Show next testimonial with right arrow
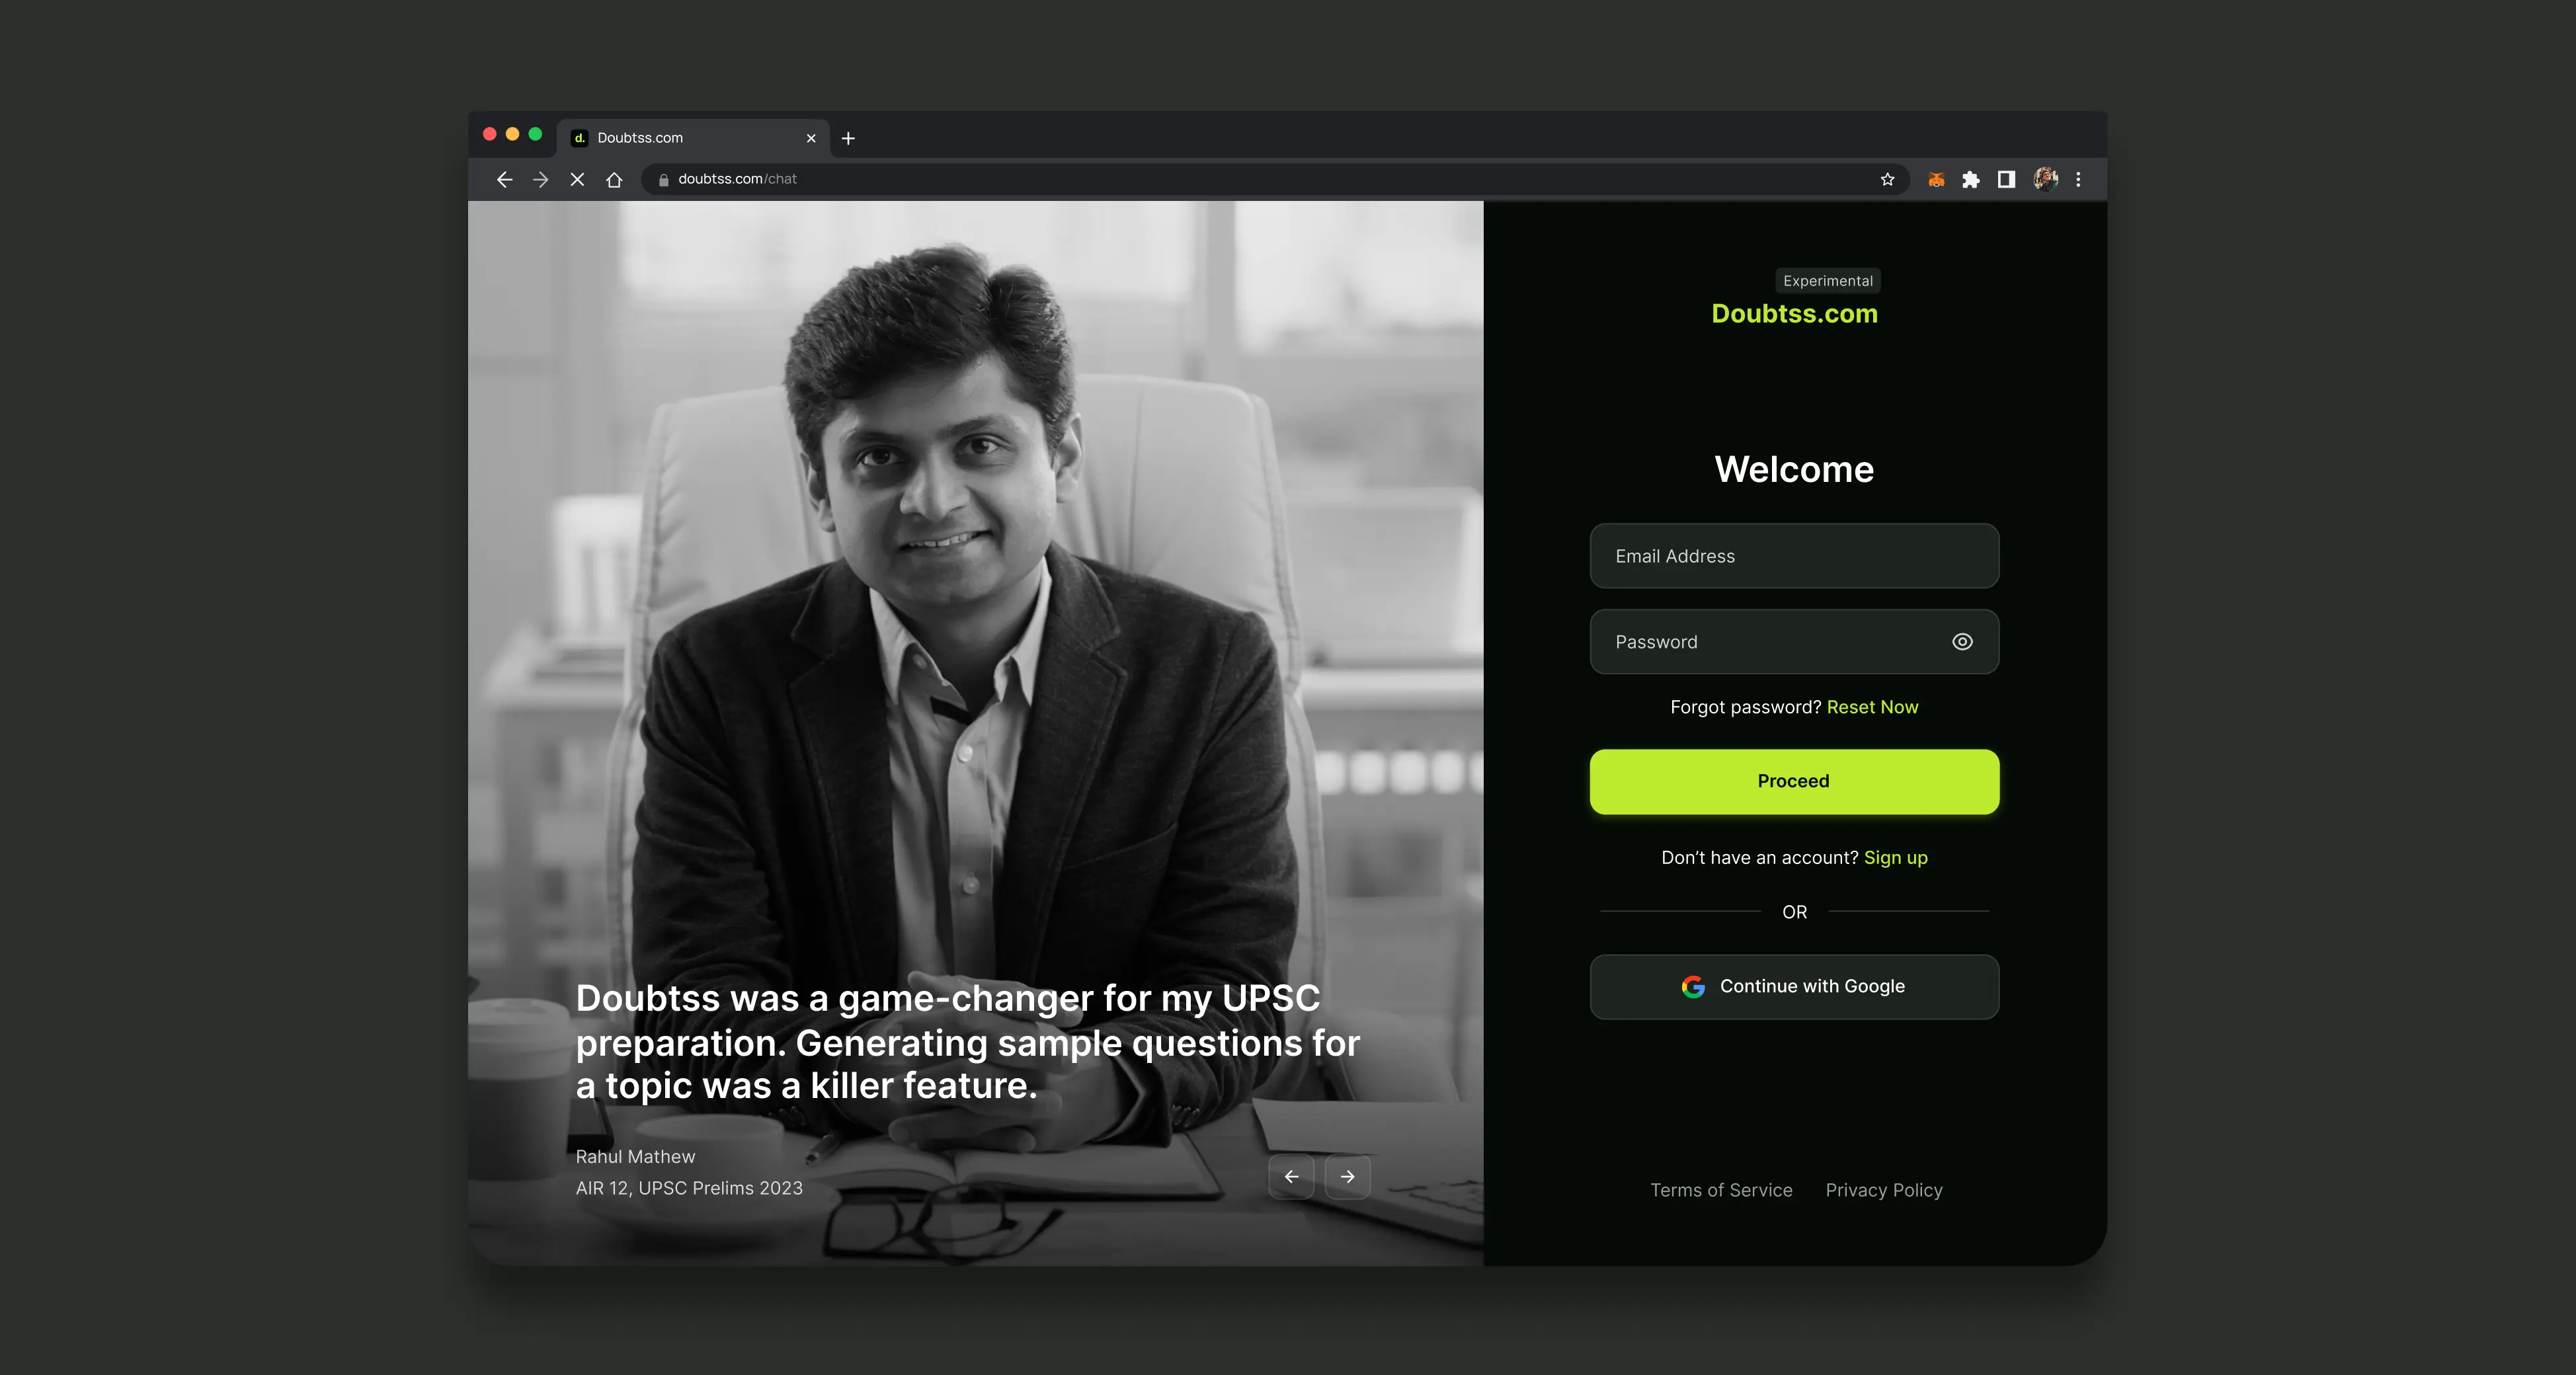2576x1375 pixels. pyautogui.click(x=1347, y=1177)
